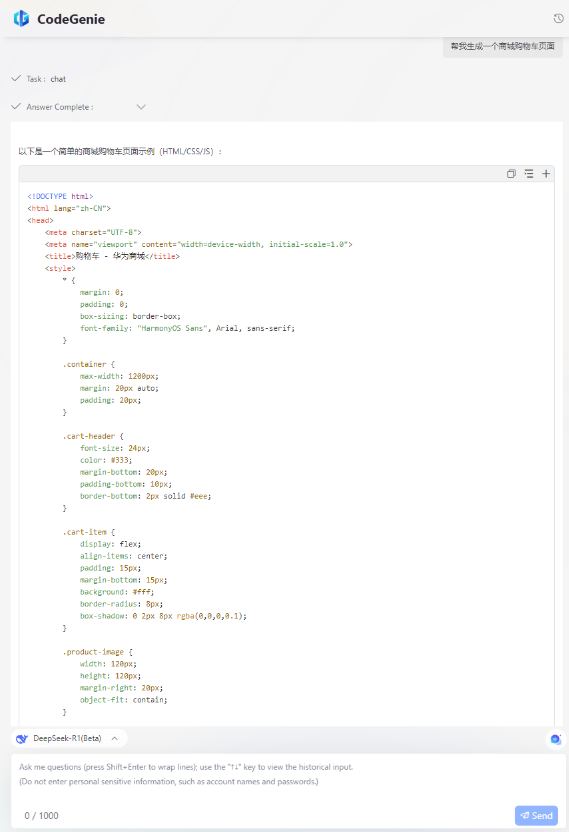Click the paper-plane icon on Send
The image size is (569, 832).
point(524,816)
